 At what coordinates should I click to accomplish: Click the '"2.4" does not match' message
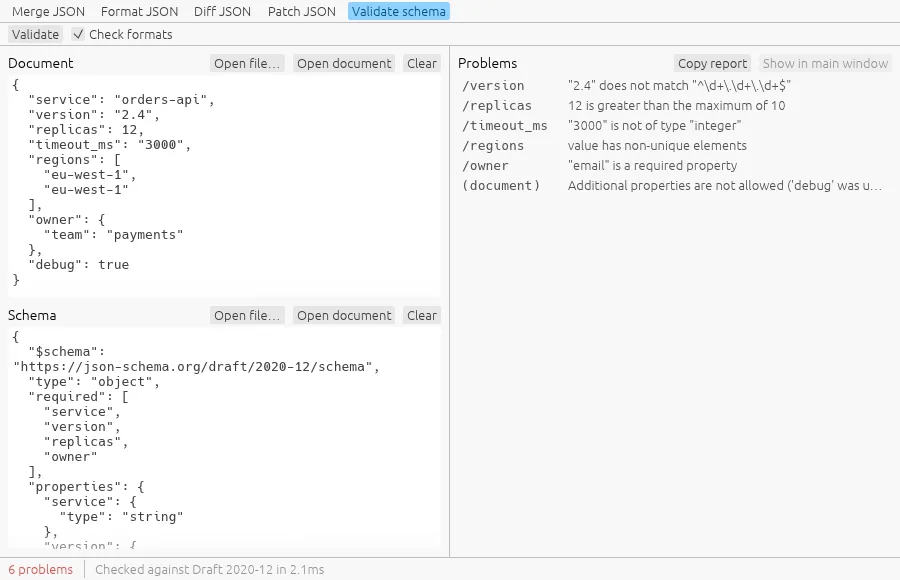pyautogui.click(x=679, y=86)
